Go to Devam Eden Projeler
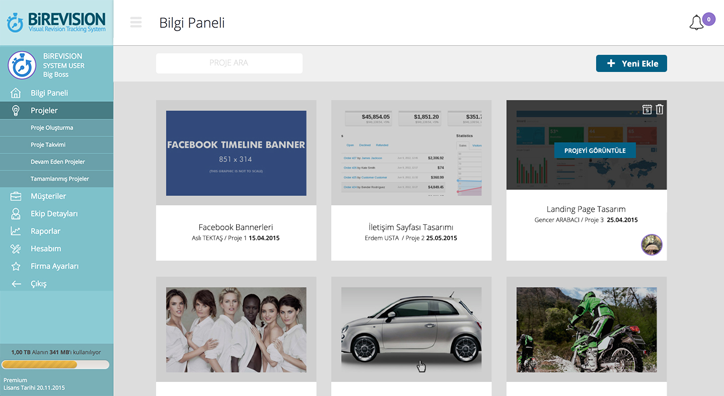This screenshot has width=724, height=396. click(x=56, y=162)
